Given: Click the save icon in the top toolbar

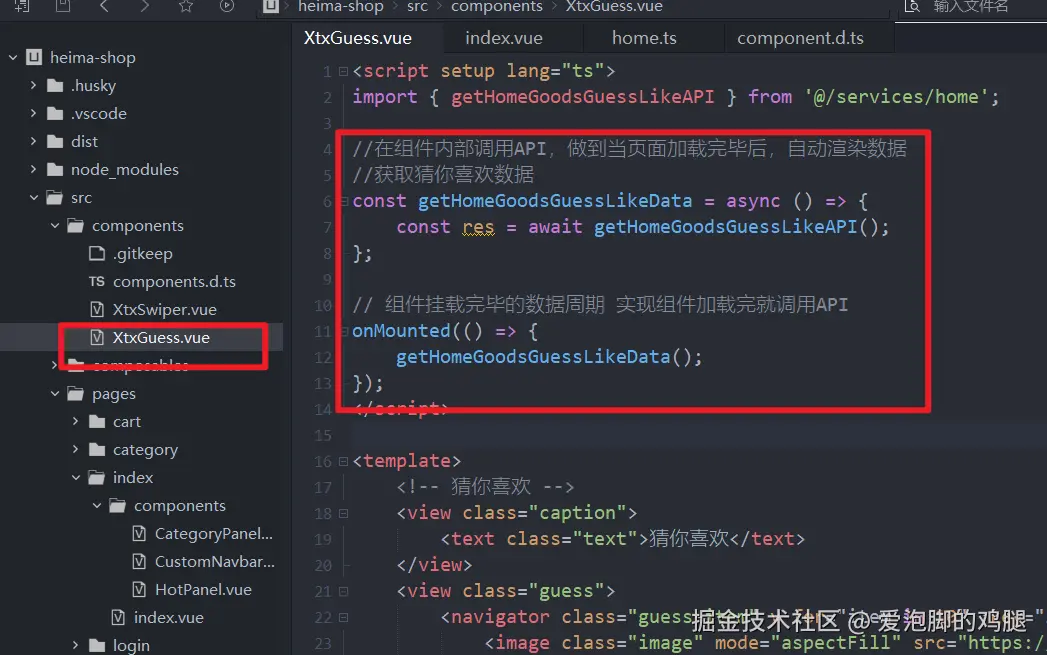Looking at the screenshot, I should click(x=63, y=6).
